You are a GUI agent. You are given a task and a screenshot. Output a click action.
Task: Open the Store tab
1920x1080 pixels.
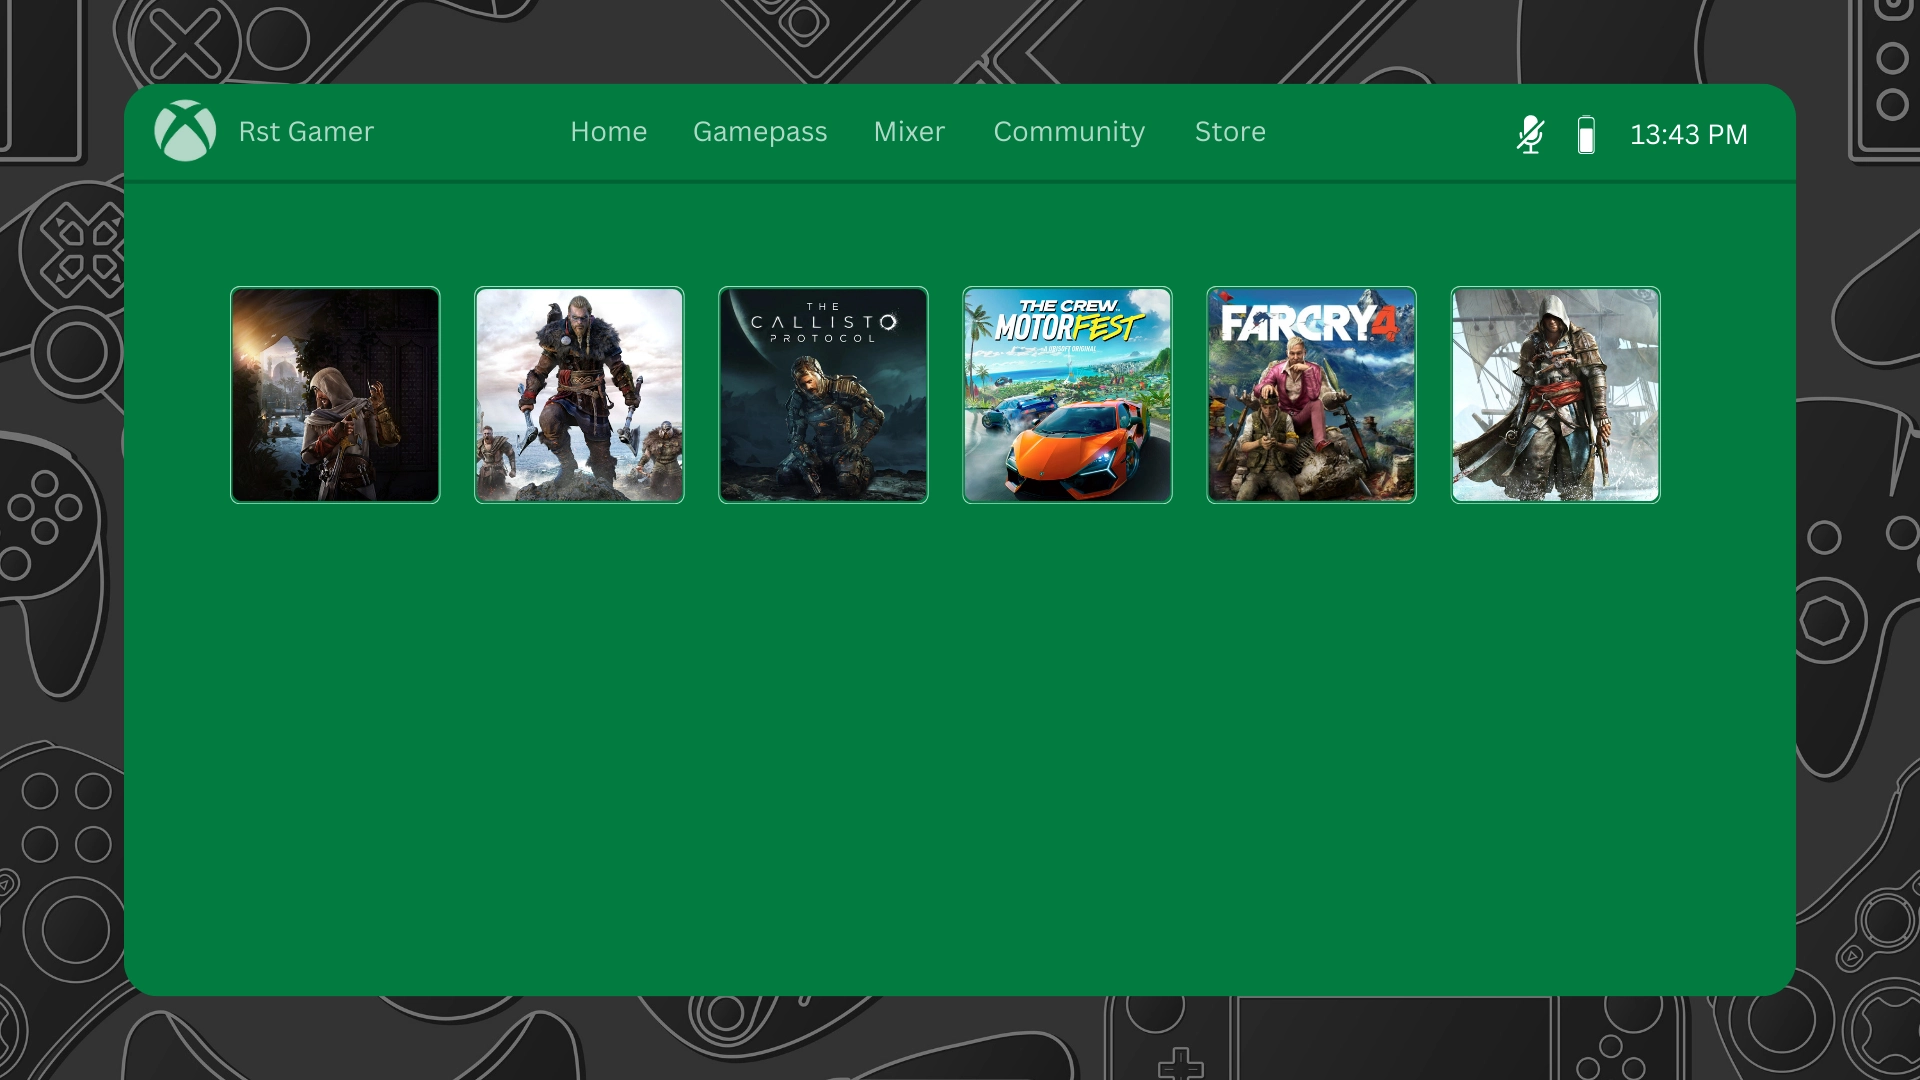pyautogui.click(x=1230, y=131)
